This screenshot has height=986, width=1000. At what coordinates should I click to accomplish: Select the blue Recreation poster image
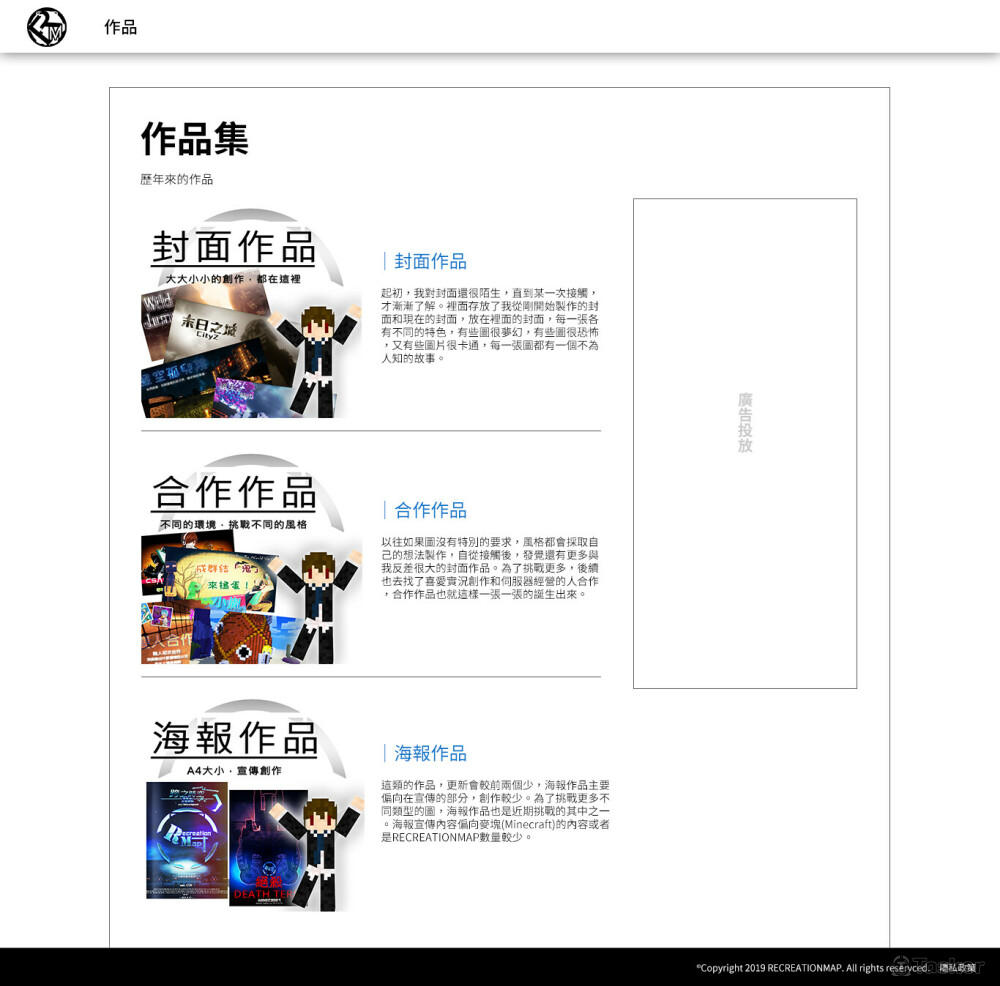tap(187, 839)
